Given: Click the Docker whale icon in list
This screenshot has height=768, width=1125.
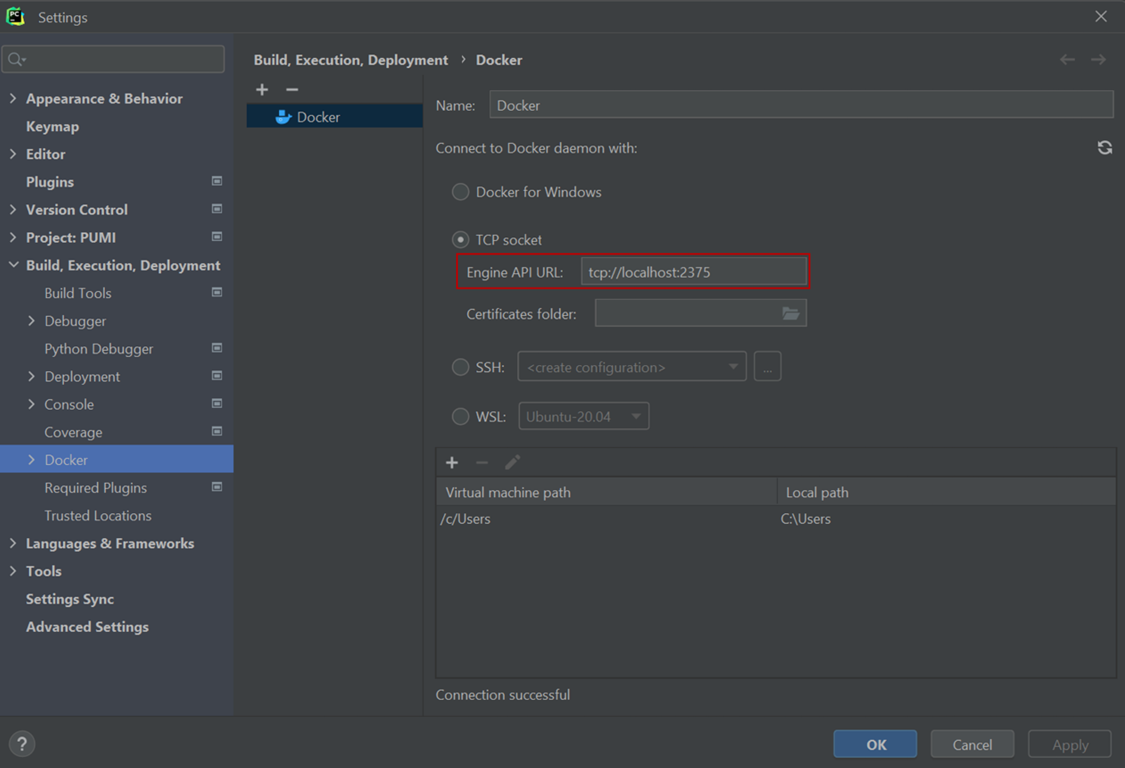Looking at the screenshot, I should coord(283,117).
